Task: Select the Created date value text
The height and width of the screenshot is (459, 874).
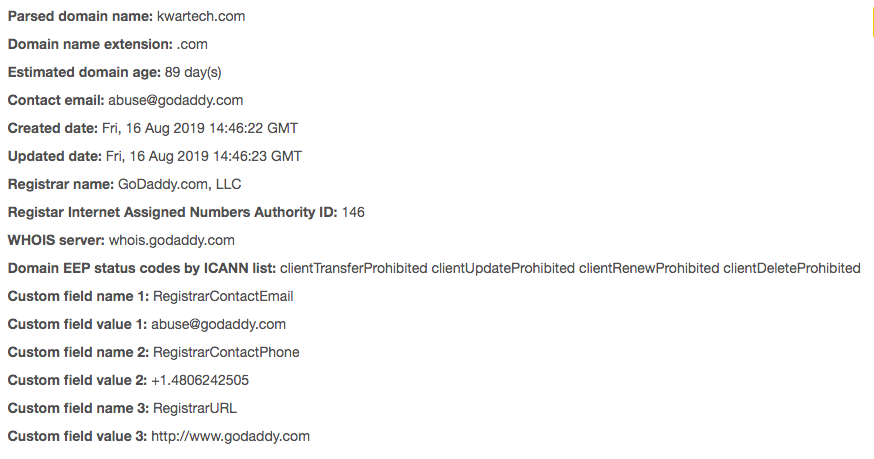Action: [200, 128]
